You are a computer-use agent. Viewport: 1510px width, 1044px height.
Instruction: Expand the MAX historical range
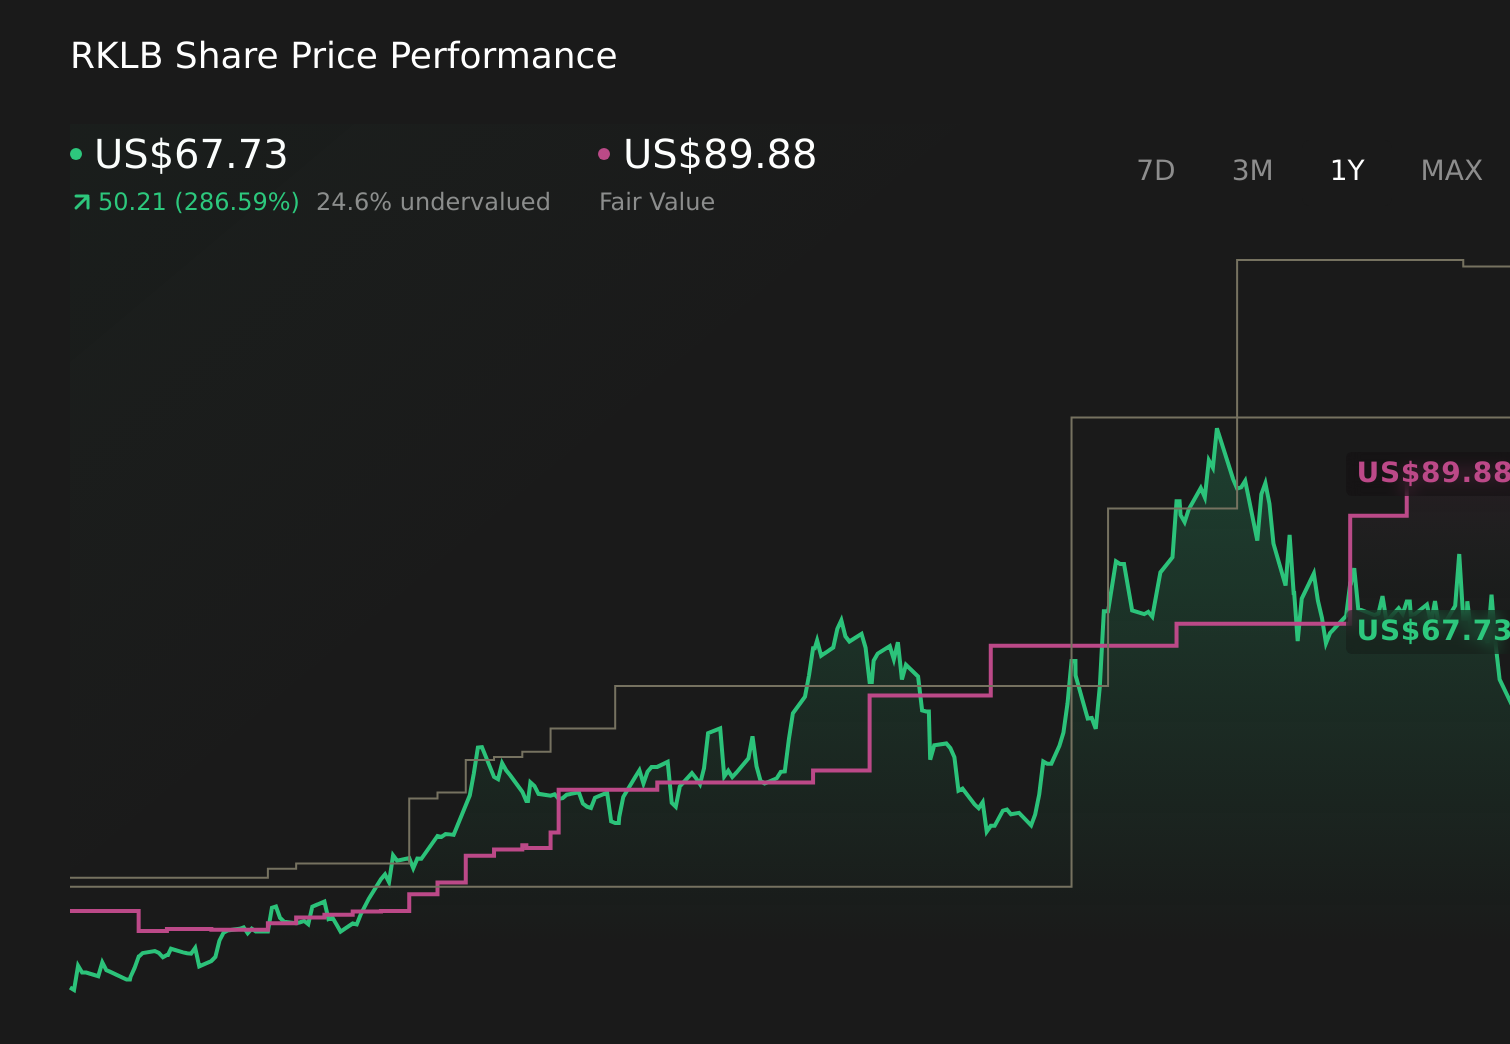pyautogui.click(x=1451, y=170)
